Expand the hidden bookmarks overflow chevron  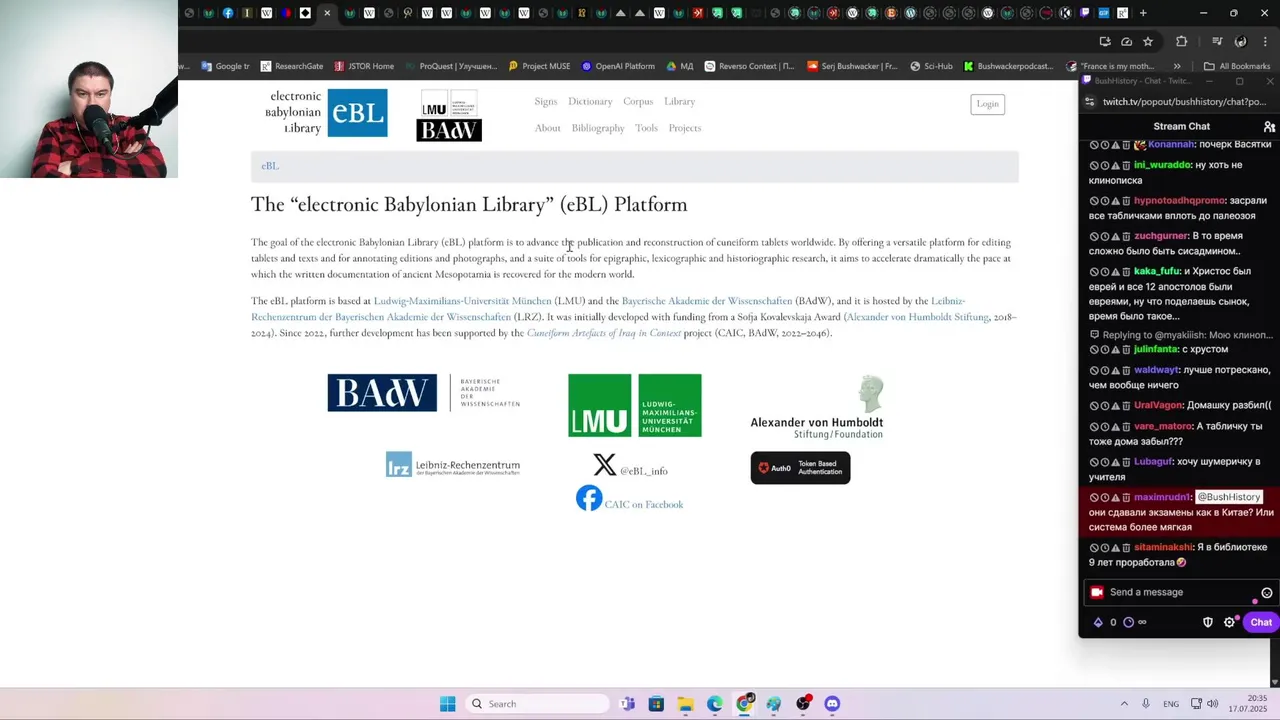tap(1177, 66)
